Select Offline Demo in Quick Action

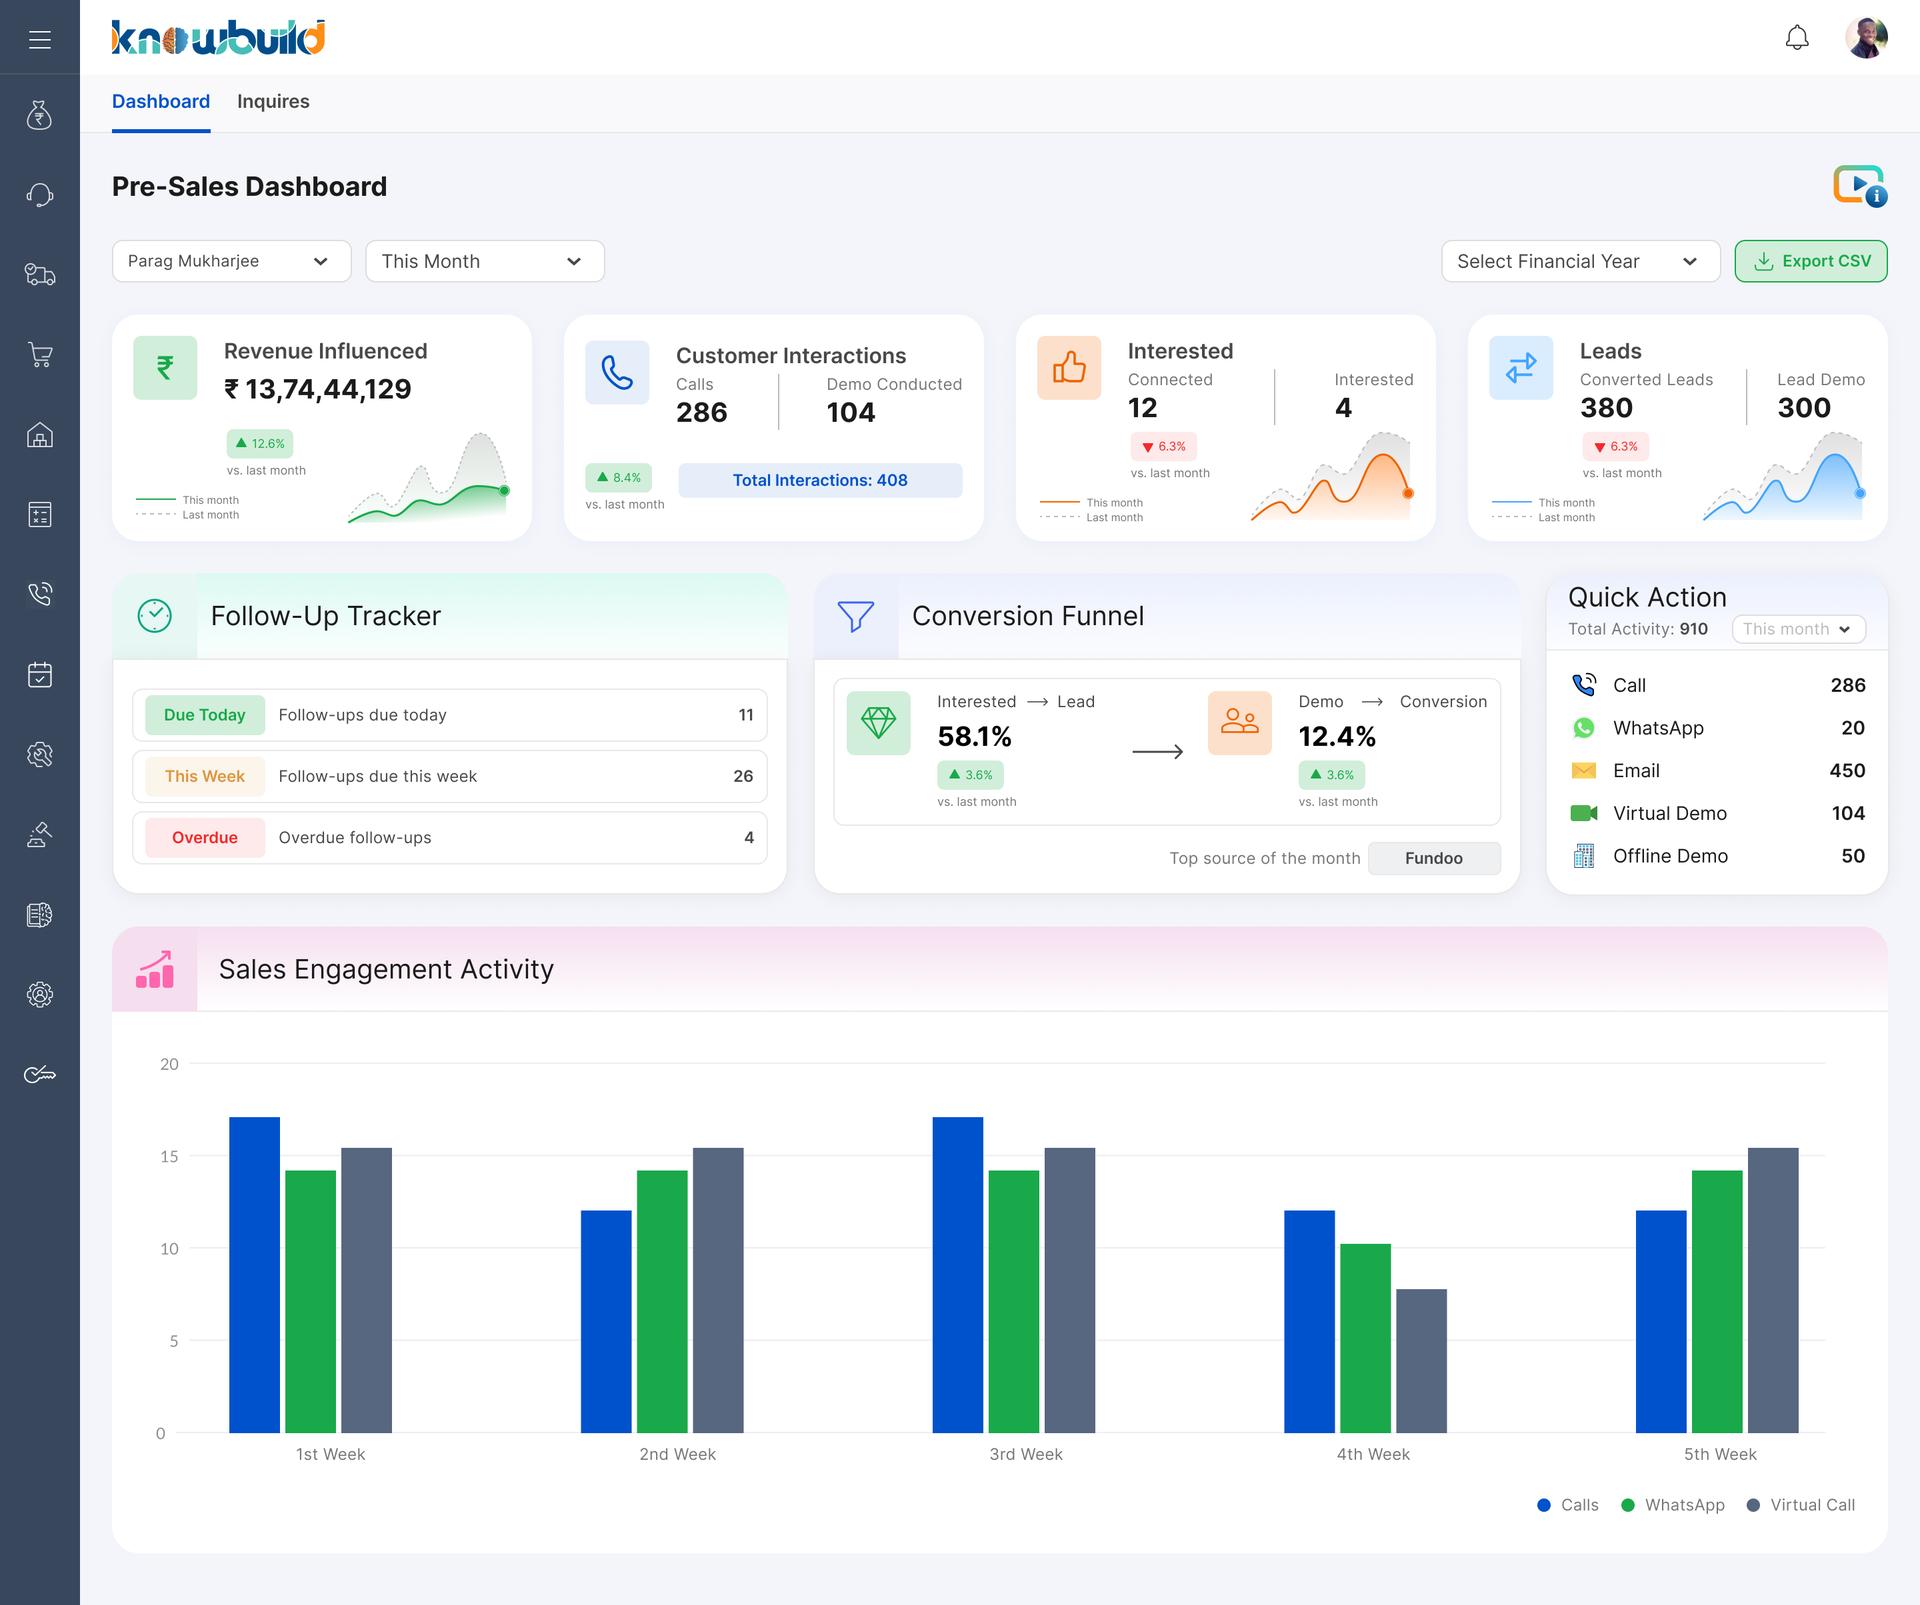tap(1717, 856)
